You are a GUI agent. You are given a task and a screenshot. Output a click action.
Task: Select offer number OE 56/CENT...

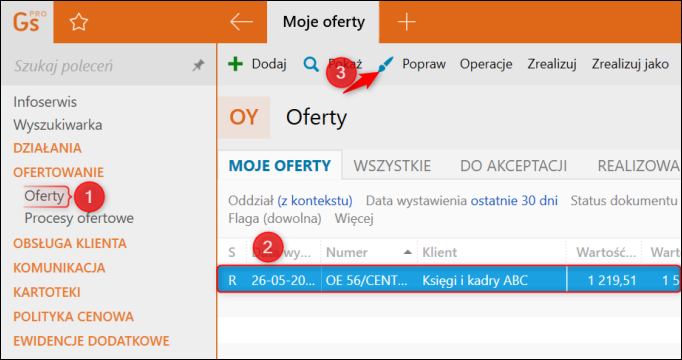(x=367, y=280)
